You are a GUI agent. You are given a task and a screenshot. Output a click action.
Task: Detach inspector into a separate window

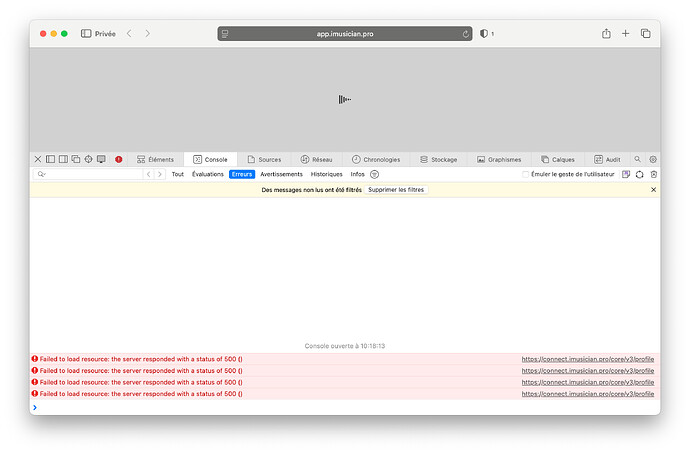[75, 159]
